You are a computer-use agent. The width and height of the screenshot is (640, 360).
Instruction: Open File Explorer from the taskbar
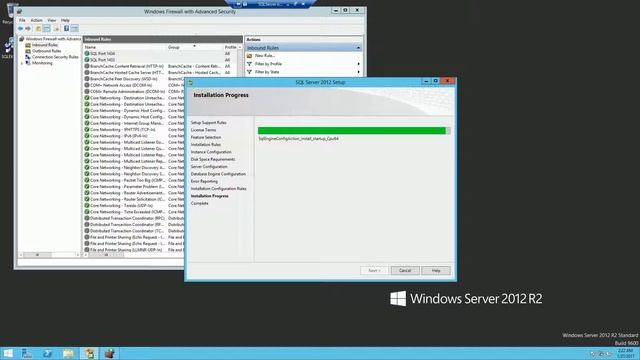[x=68, y=353]
